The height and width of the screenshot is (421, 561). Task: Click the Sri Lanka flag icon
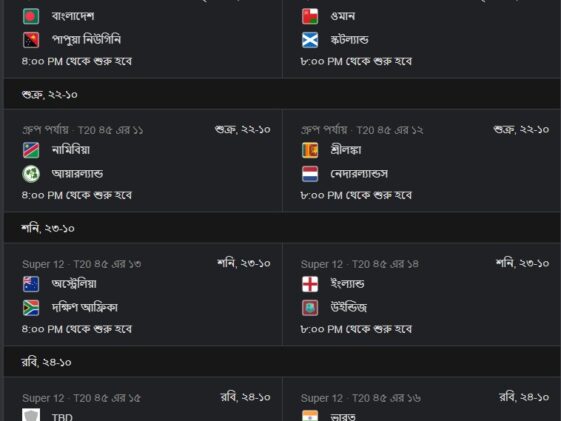click(310, 150)
